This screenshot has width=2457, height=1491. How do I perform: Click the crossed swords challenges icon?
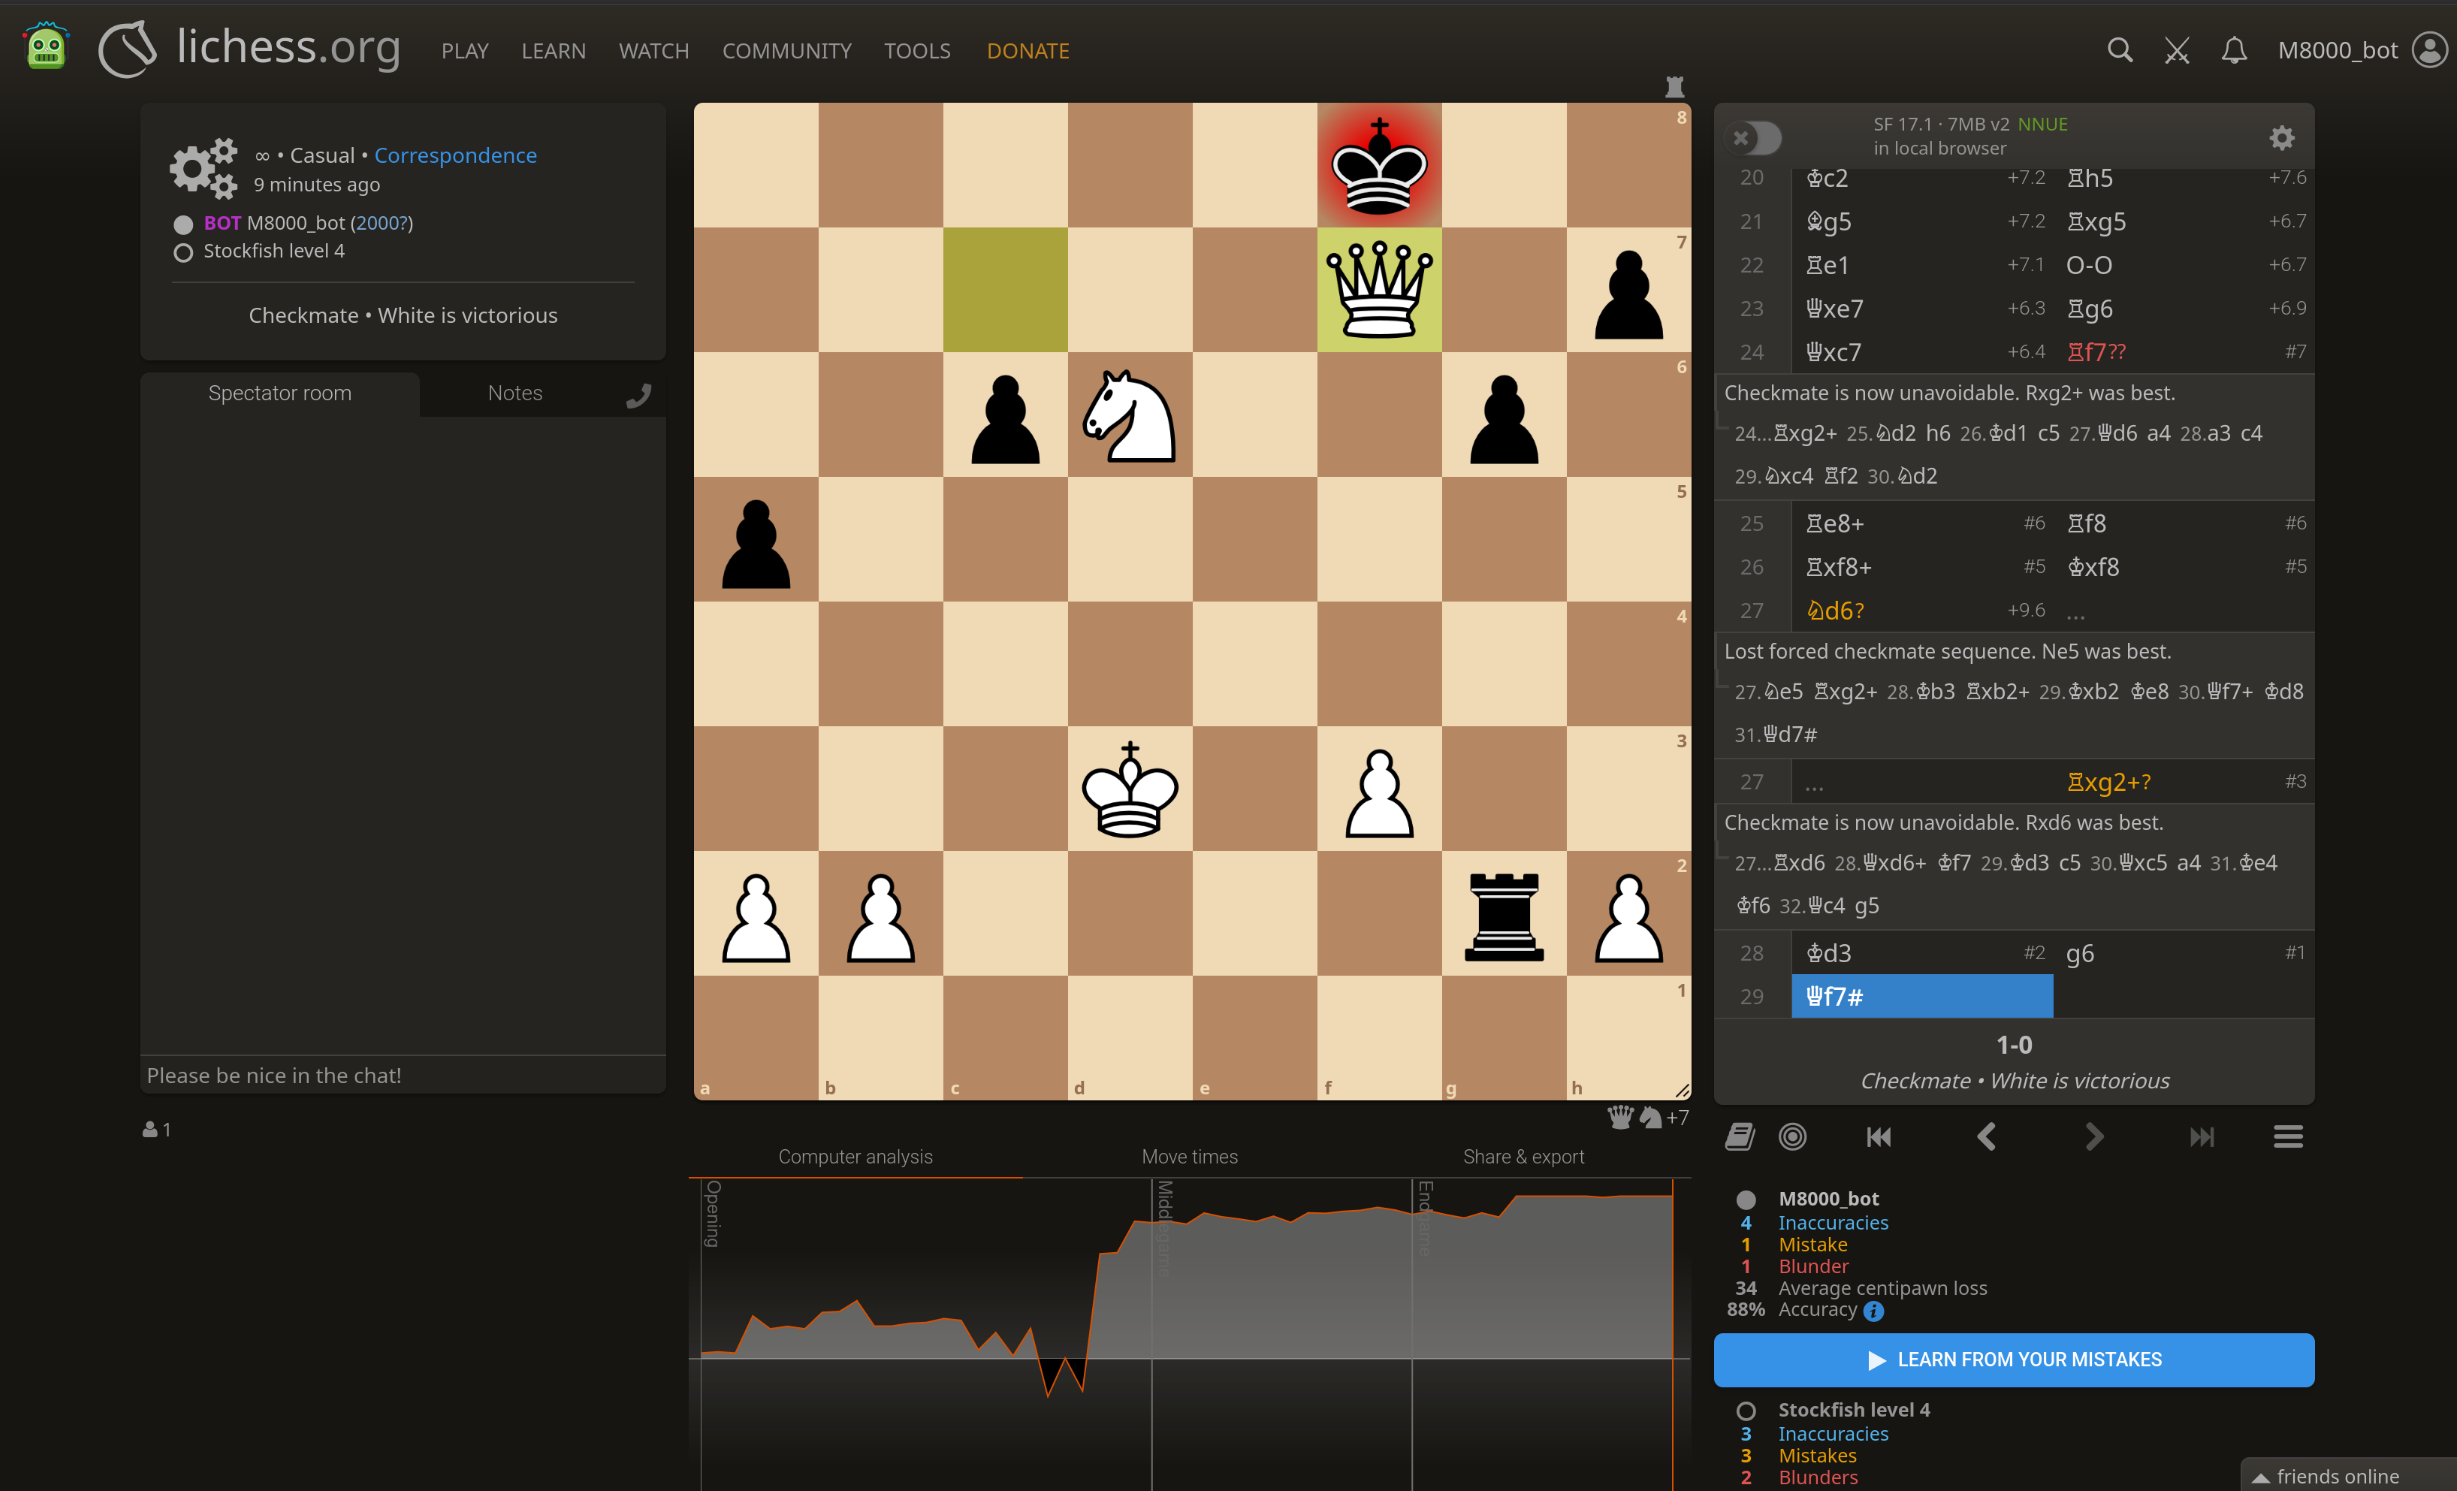[2177, 50]
